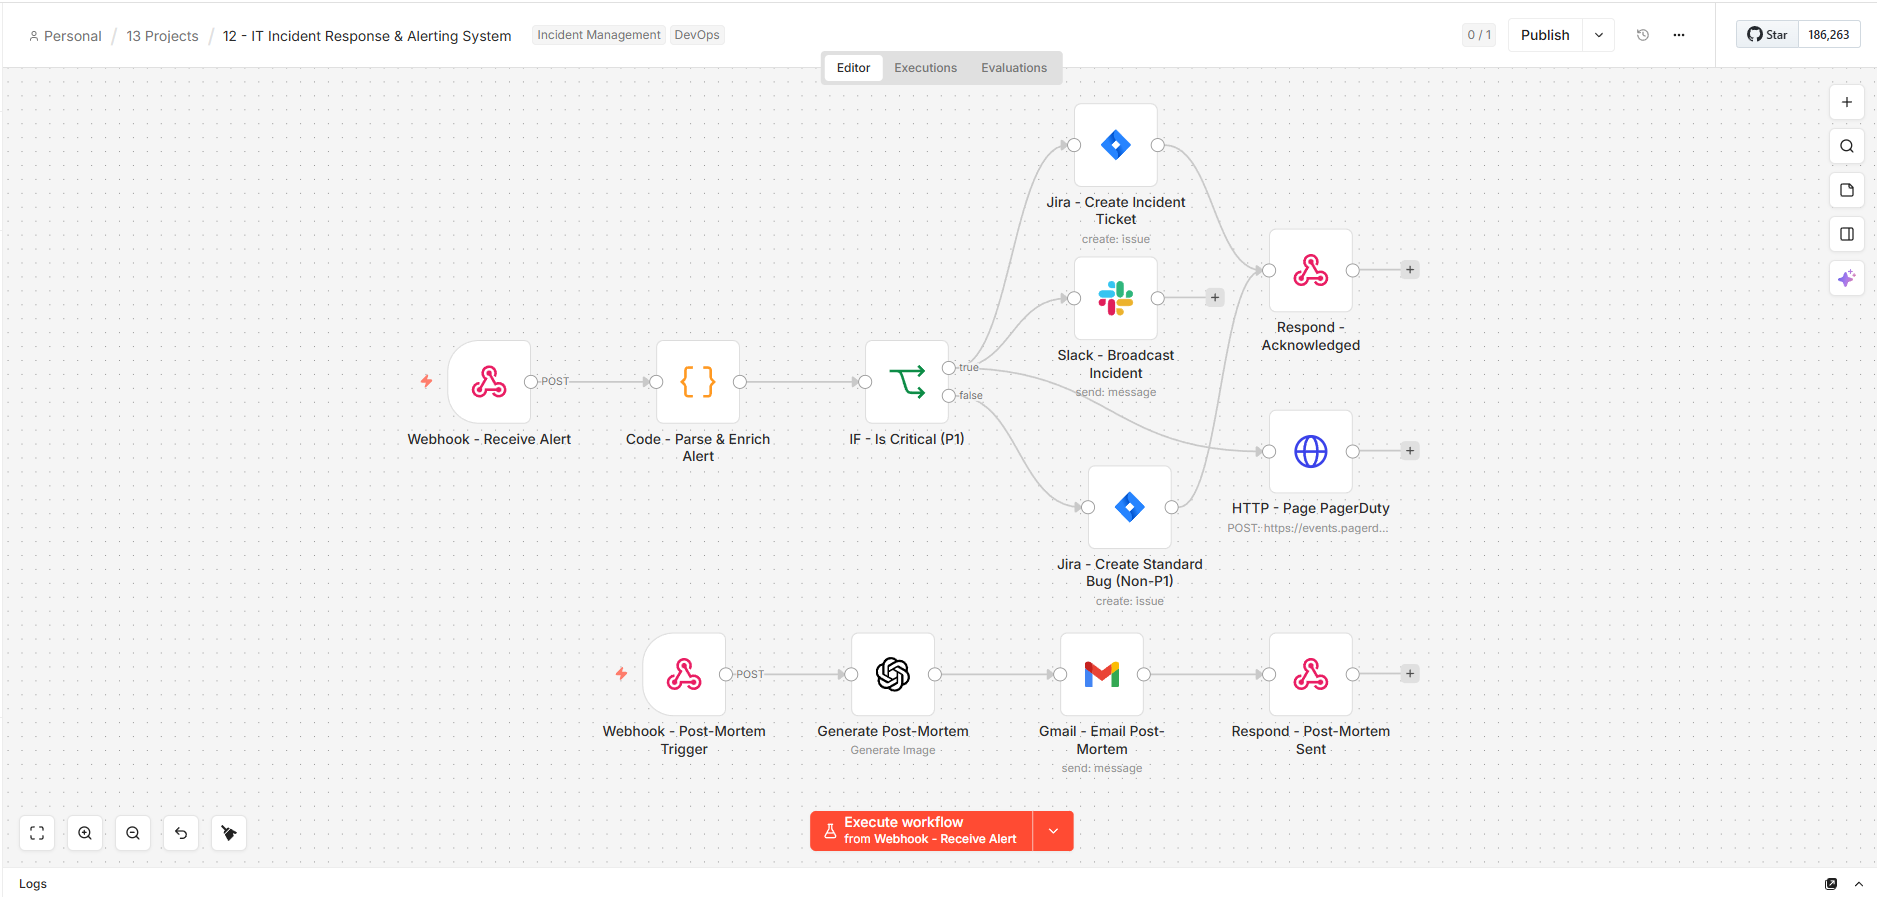Expand the Publish dropdown arrow
1877x897 pixels.
point(1599,35)
